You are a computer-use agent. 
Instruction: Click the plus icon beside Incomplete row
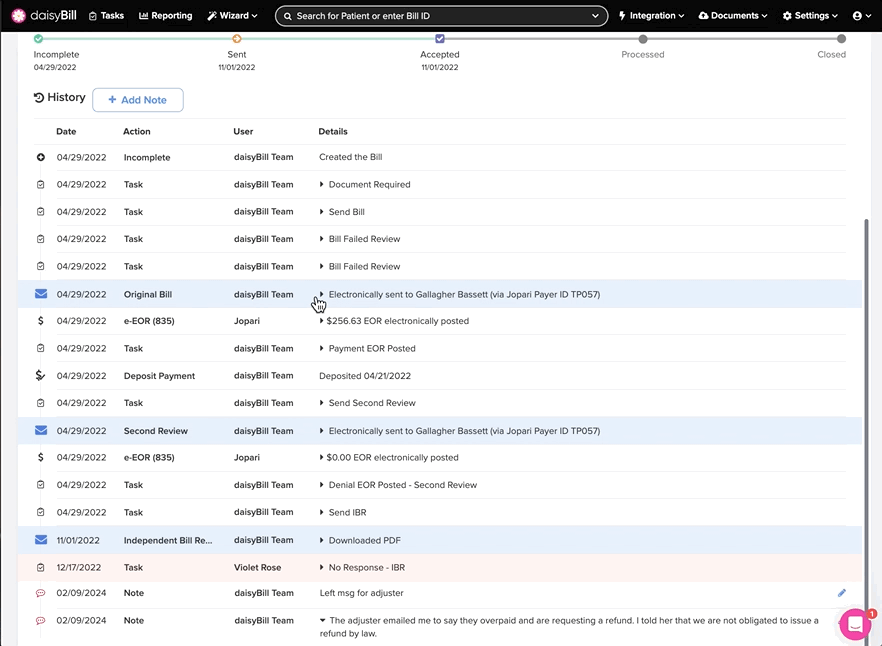click(x=41, y=158)
